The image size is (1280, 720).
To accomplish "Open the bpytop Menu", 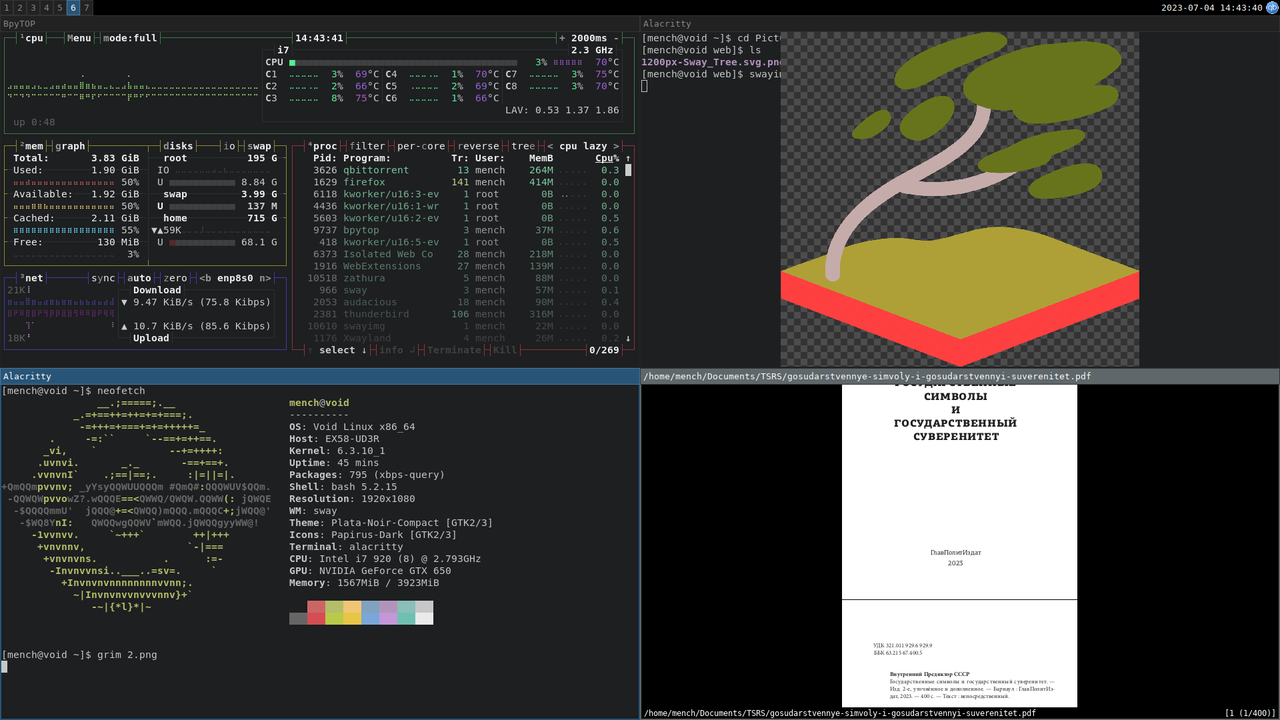I will (x=80, y=38).
